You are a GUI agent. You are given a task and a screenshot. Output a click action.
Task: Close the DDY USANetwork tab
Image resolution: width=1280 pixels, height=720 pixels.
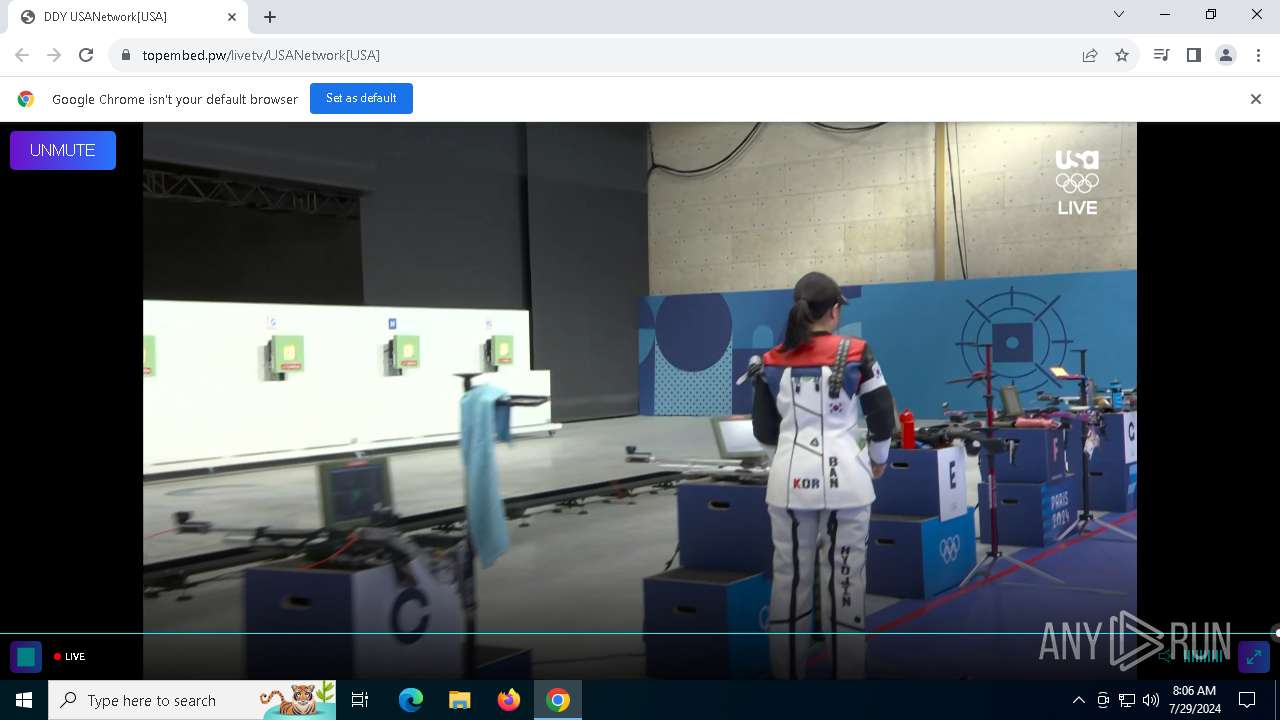click(x=232, y=17)
